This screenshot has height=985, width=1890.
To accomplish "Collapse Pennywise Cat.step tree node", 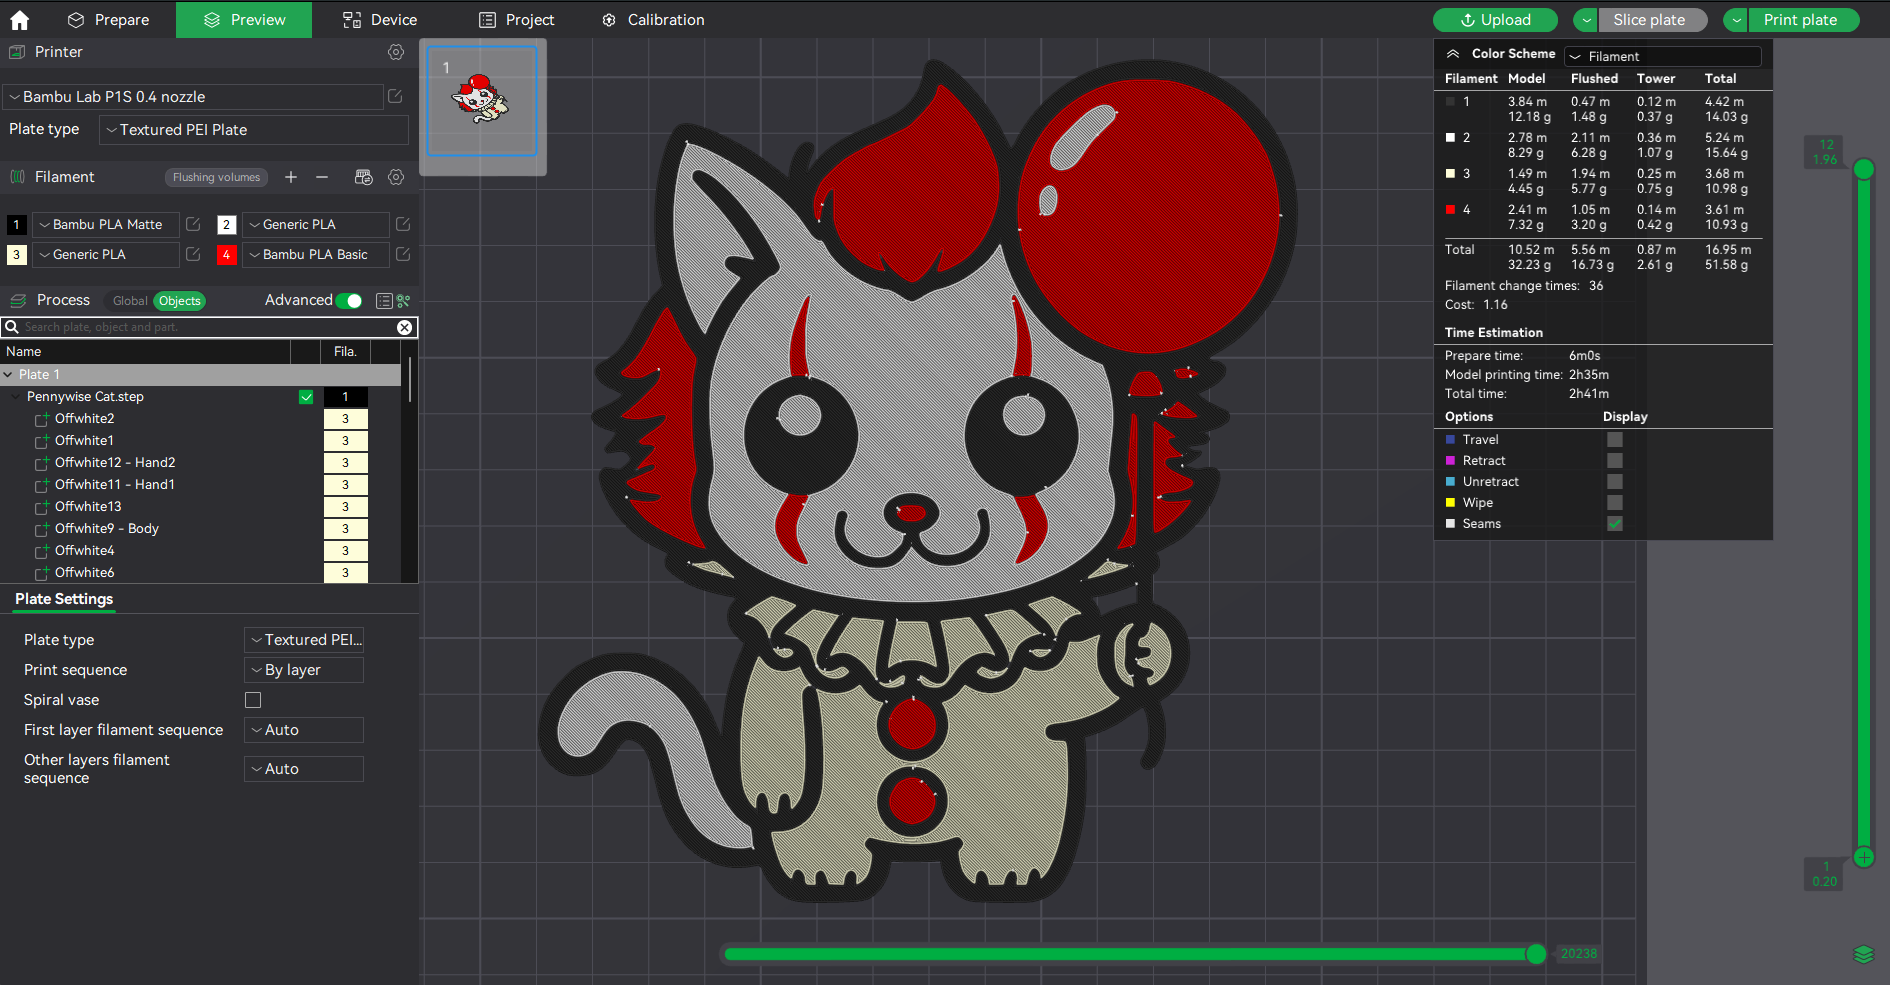I will click(16, 397).
